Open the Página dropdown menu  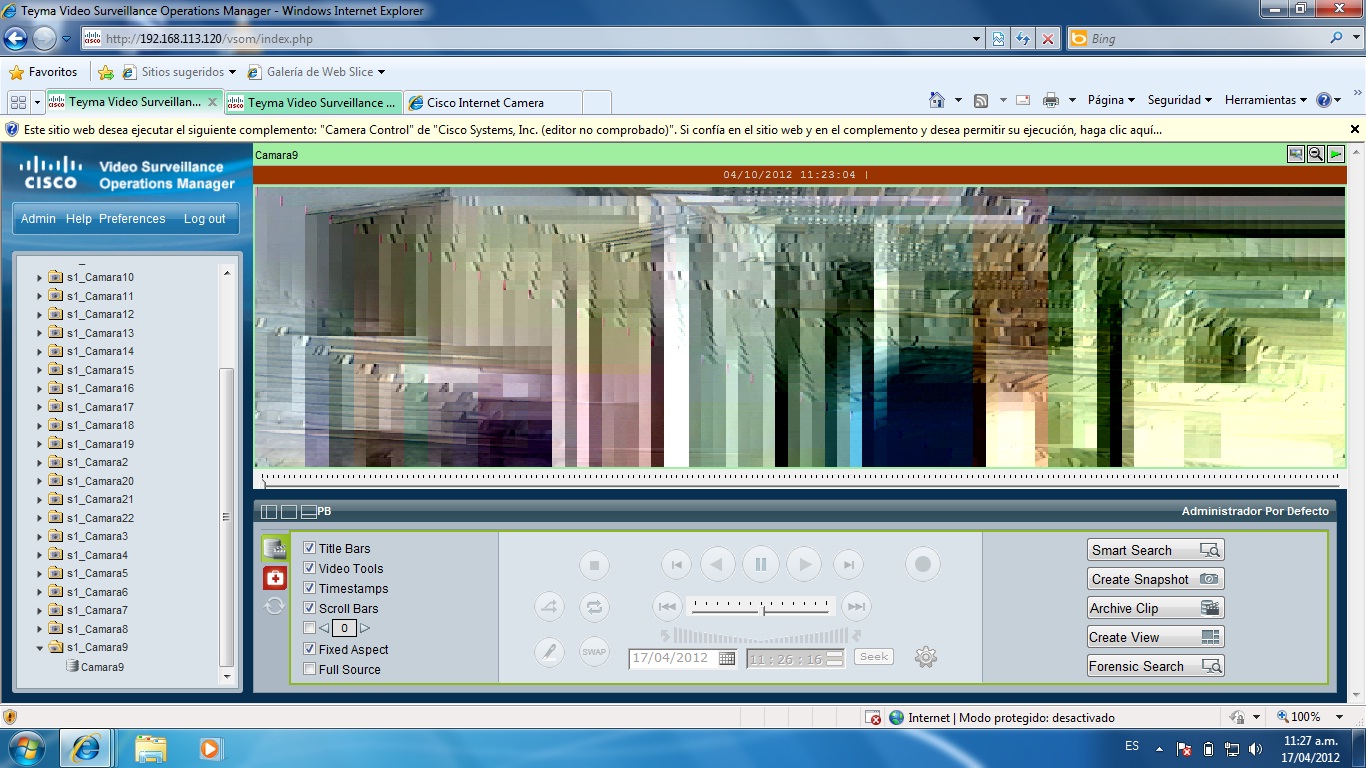point(1111,100)
